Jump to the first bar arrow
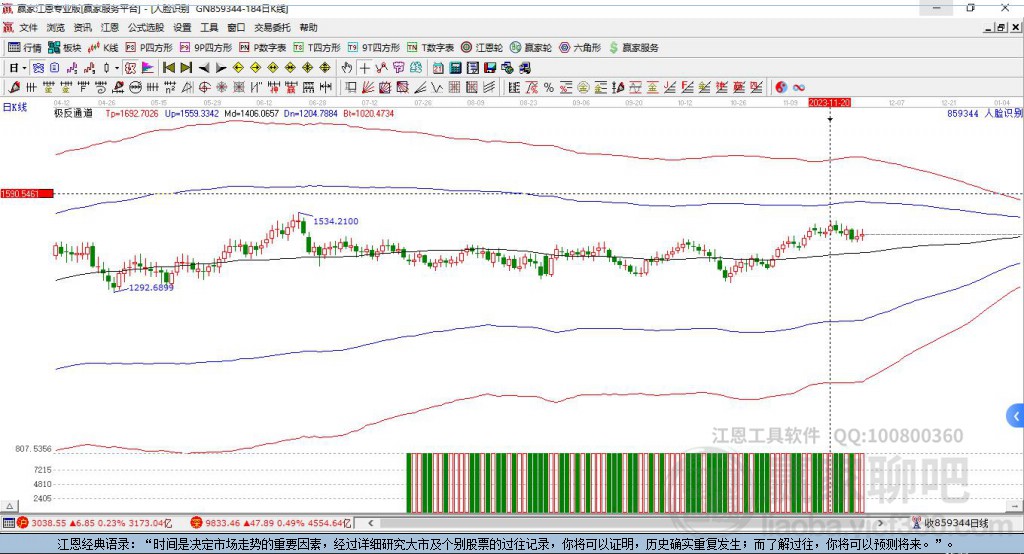The height and width of the screenshot is (554, 1024). 169,68
